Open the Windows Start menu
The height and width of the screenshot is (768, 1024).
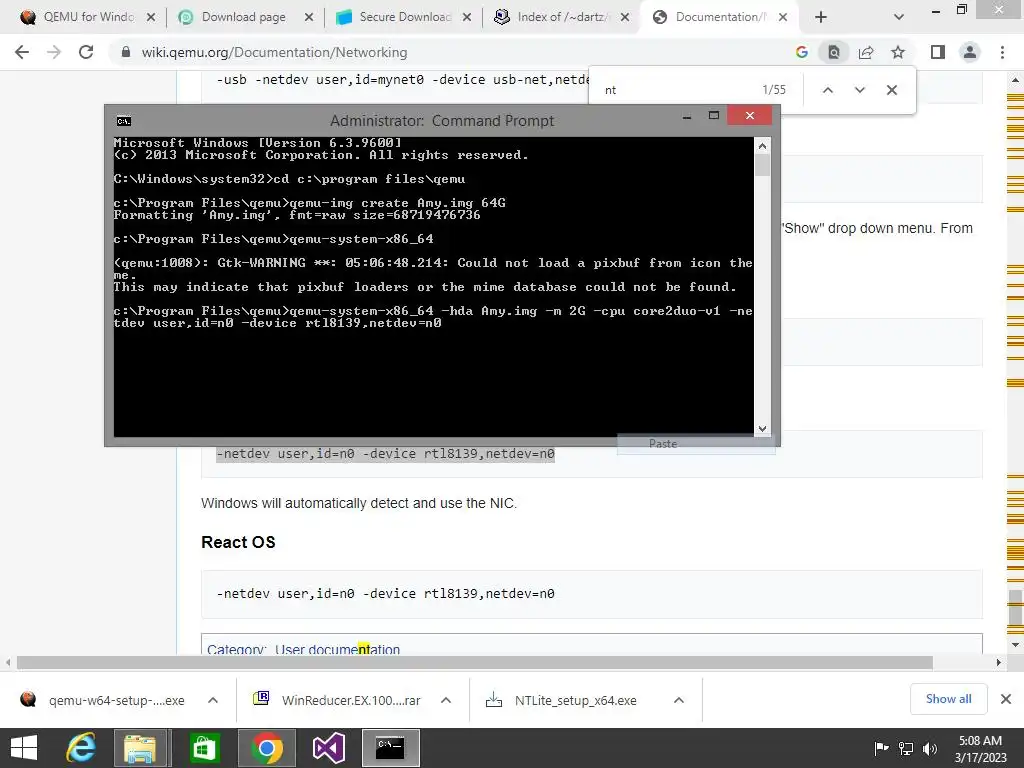(x=24, y=748)
